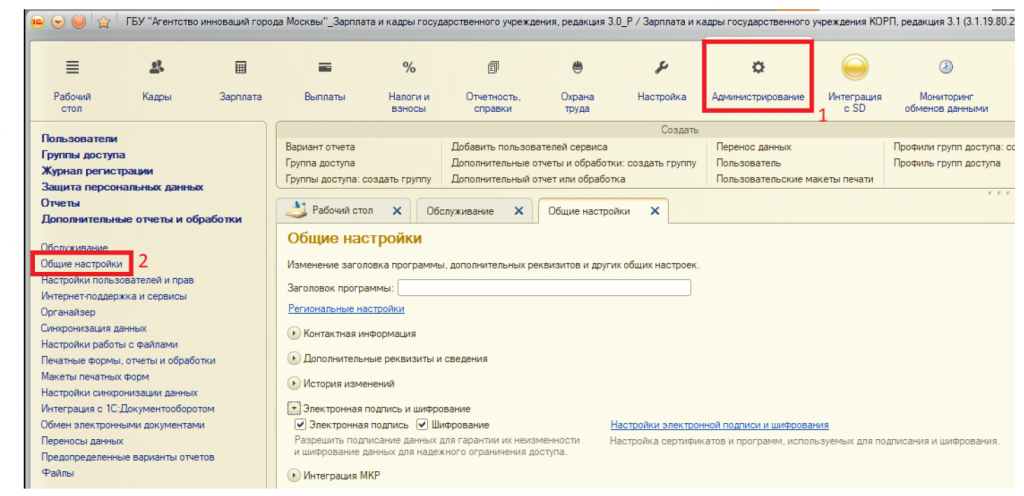Open the Выплаты section icon
This screenshot has height=496, width=1024.
(x=325, y=68)
